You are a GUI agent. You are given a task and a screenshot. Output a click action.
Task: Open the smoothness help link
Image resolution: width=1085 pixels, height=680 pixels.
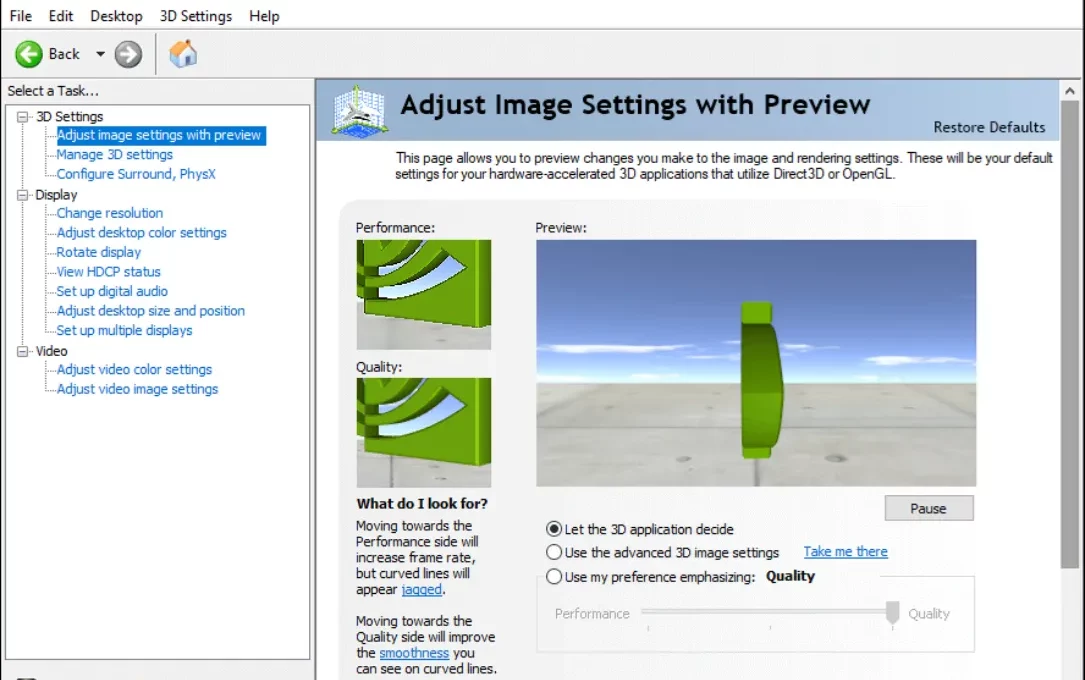click(414, 653)
